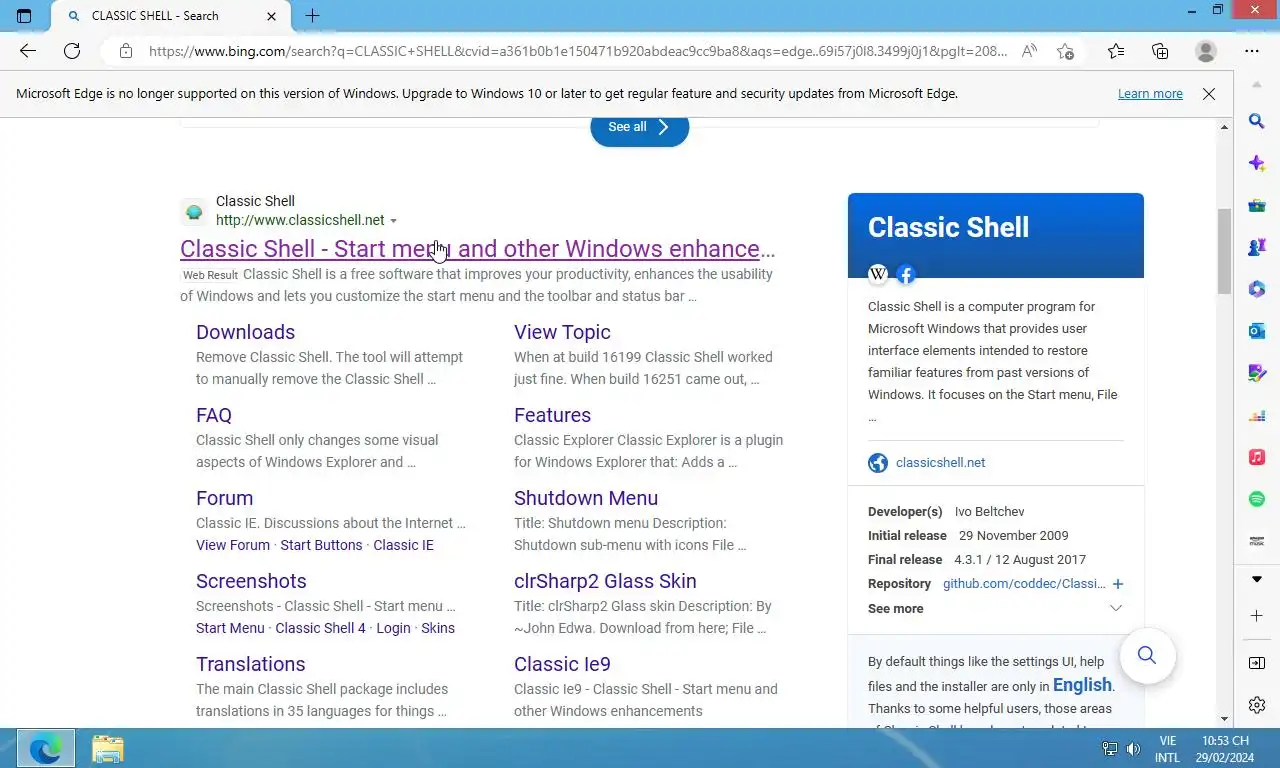Image resolution: width=1280 pixels, height=768 pixels.
Task: Open the Copilot sparkle sidebar icon
Action: pyautogui.click(x=1257, y=163)
